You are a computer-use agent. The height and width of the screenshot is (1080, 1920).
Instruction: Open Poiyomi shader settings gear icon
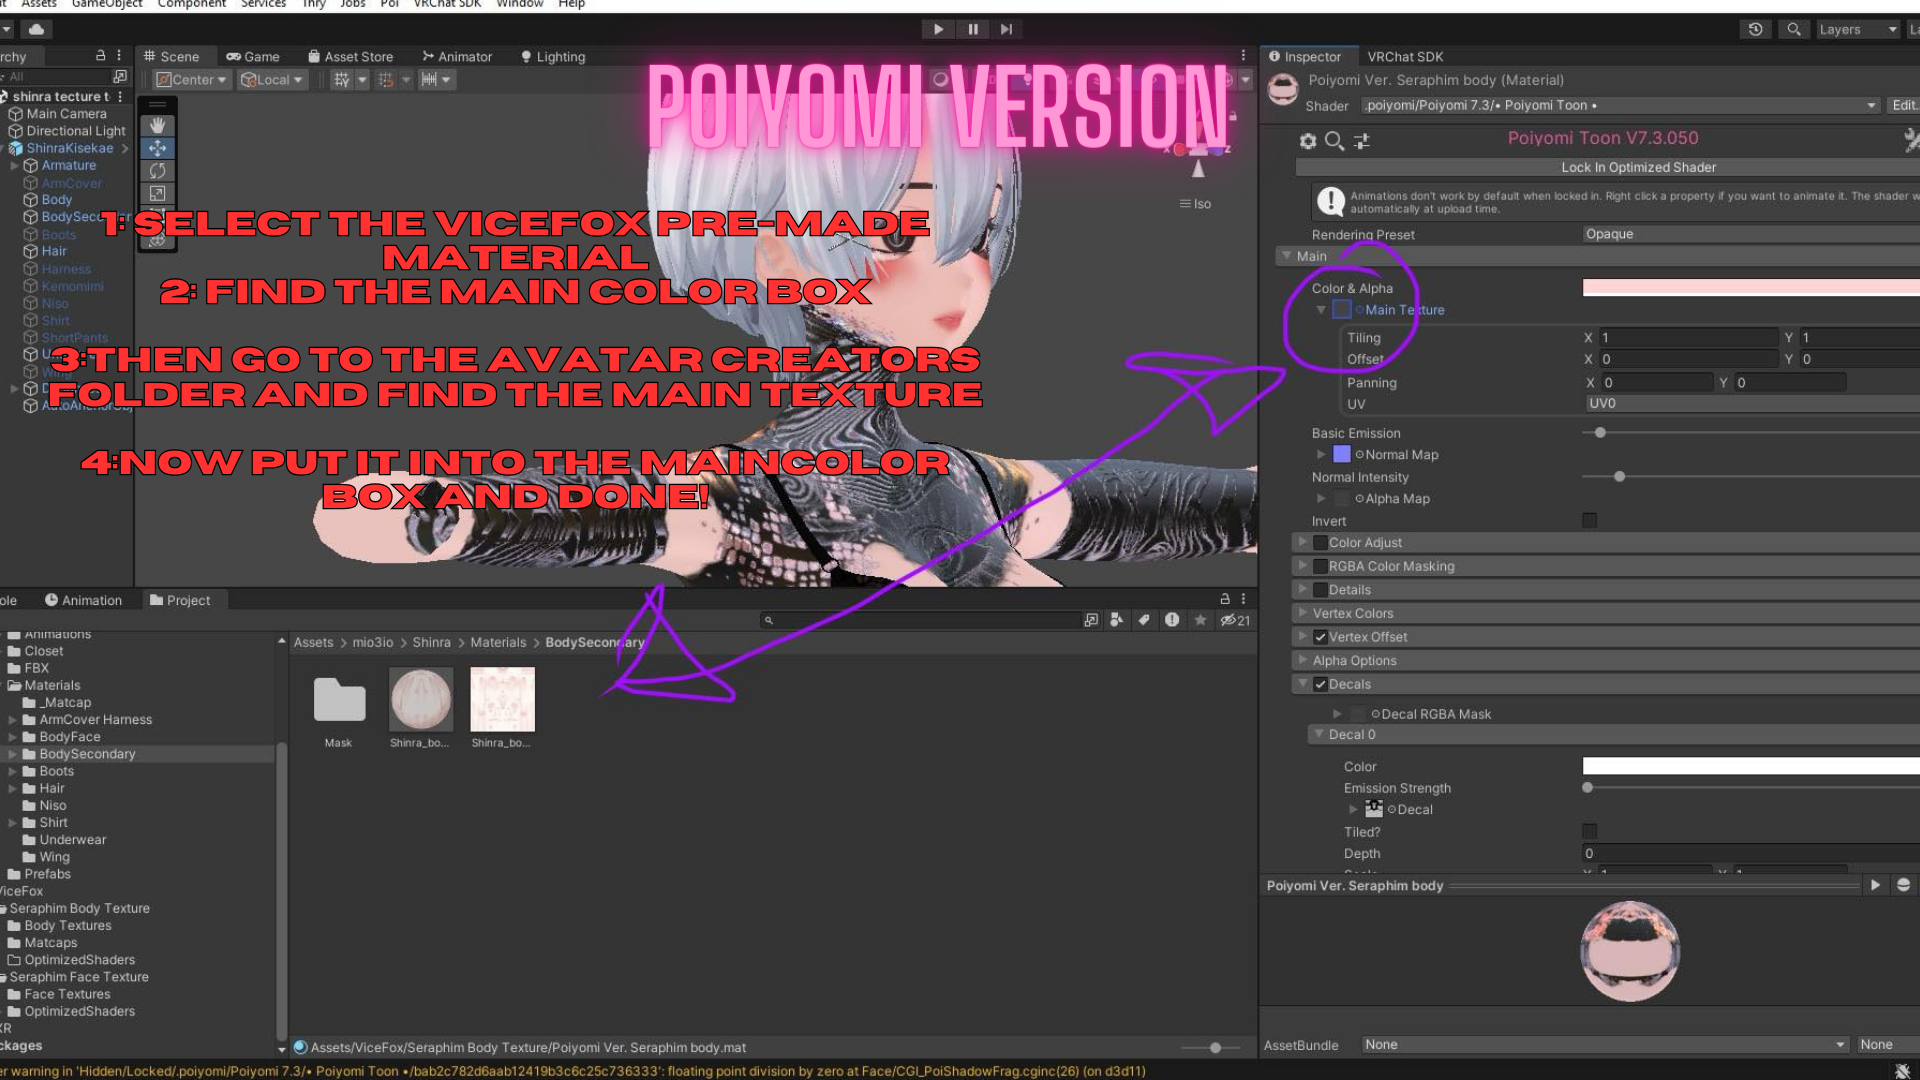[x=1307, y=141]
